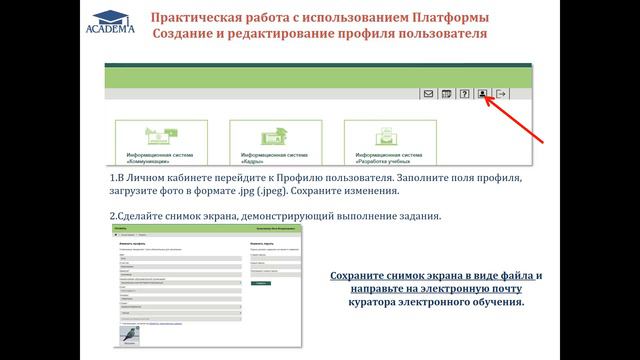Click the dark green save password button

[x=261, y=283]
